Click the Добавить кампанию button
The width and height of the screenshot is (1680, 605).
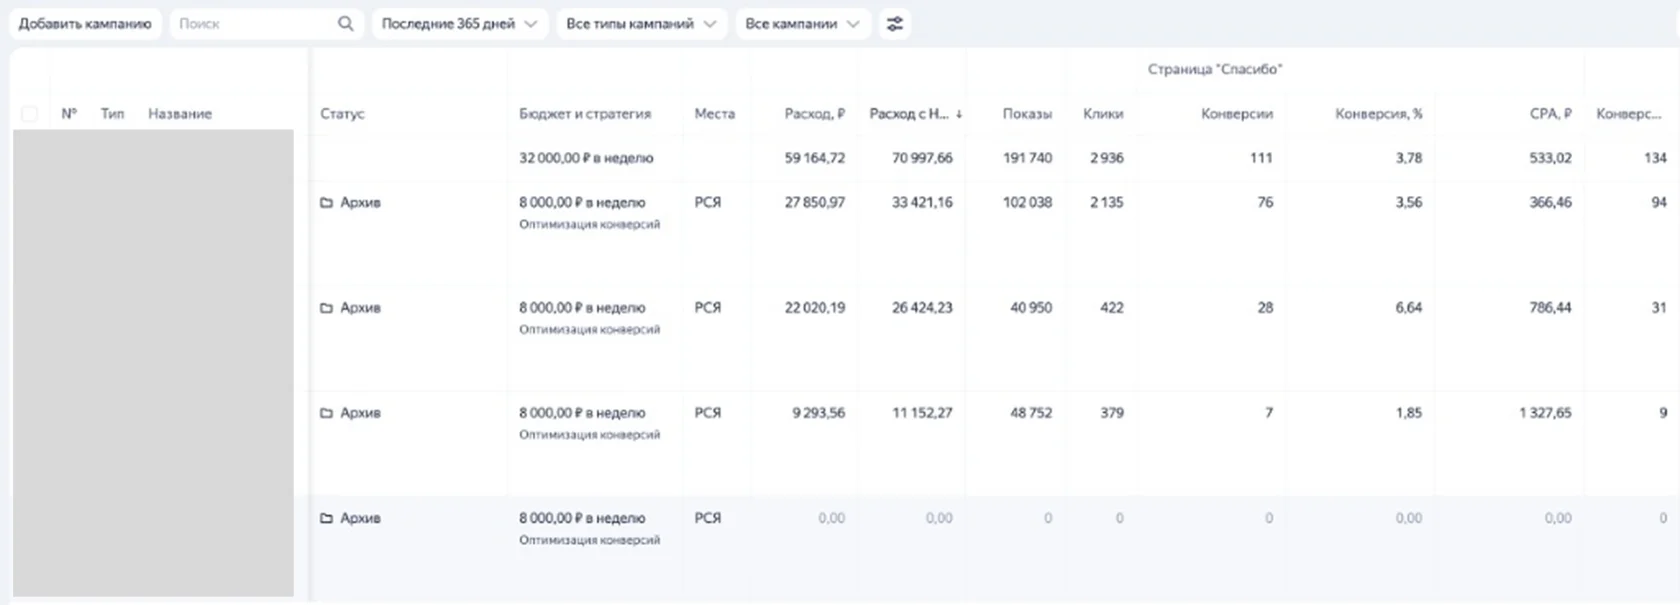click(x=85, y=24)
